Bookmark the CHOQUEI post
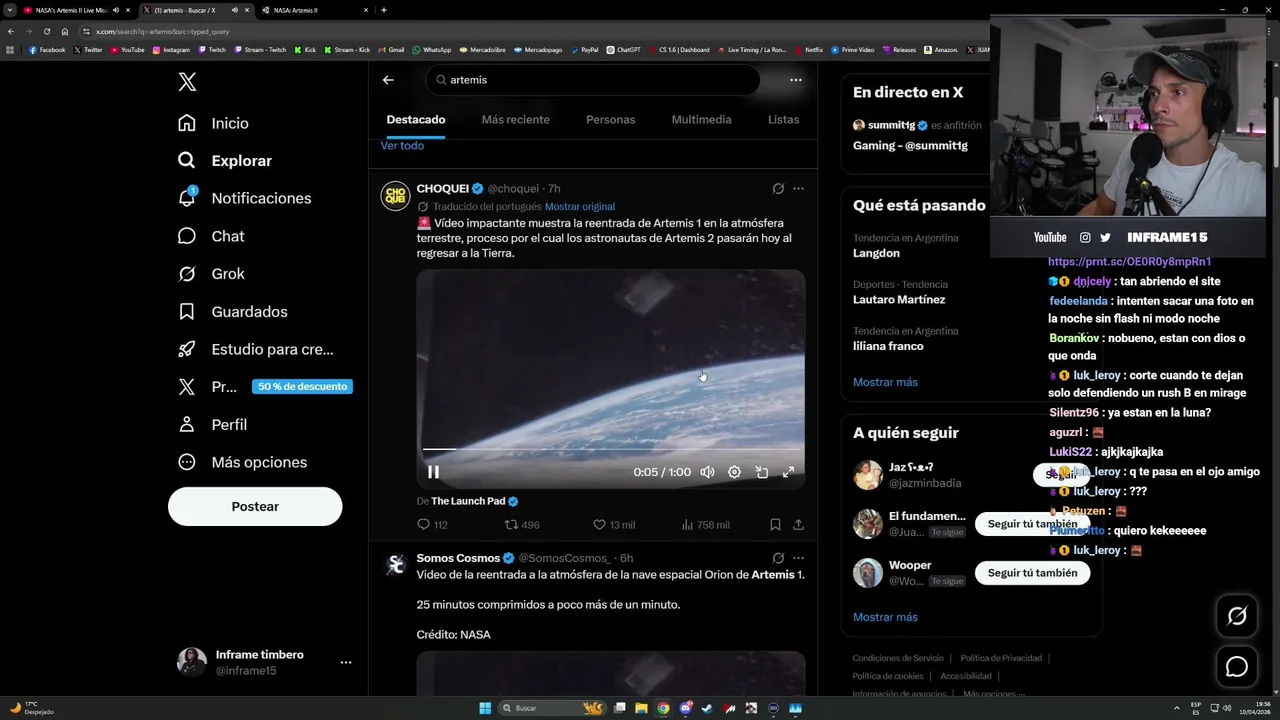This screenshot has width=1280, height=720. 775,525
